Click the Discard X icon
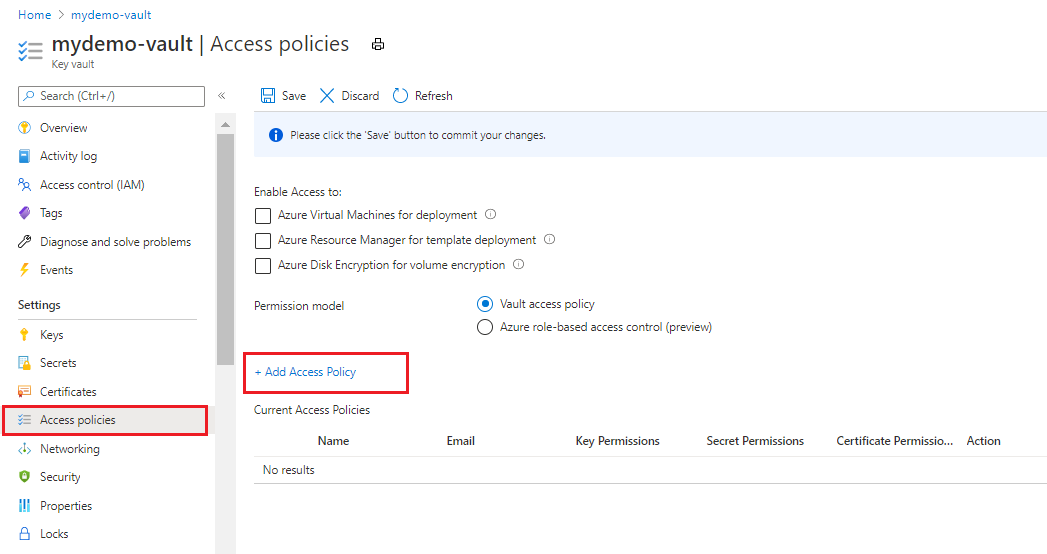The height and width of the screenshot is (554, 1047). pos(327,96)
